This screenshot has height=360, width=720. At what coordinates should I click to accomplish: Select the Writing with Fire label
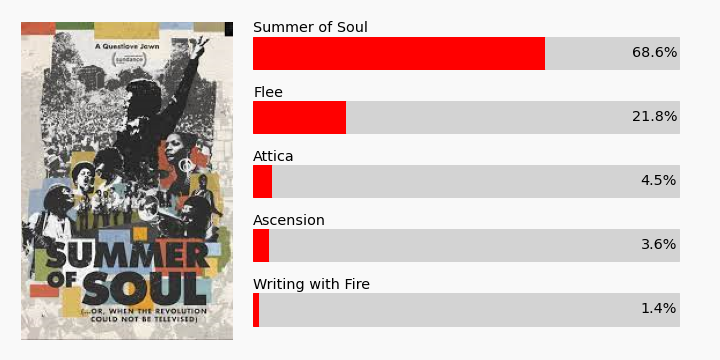[x=311, y=285]
